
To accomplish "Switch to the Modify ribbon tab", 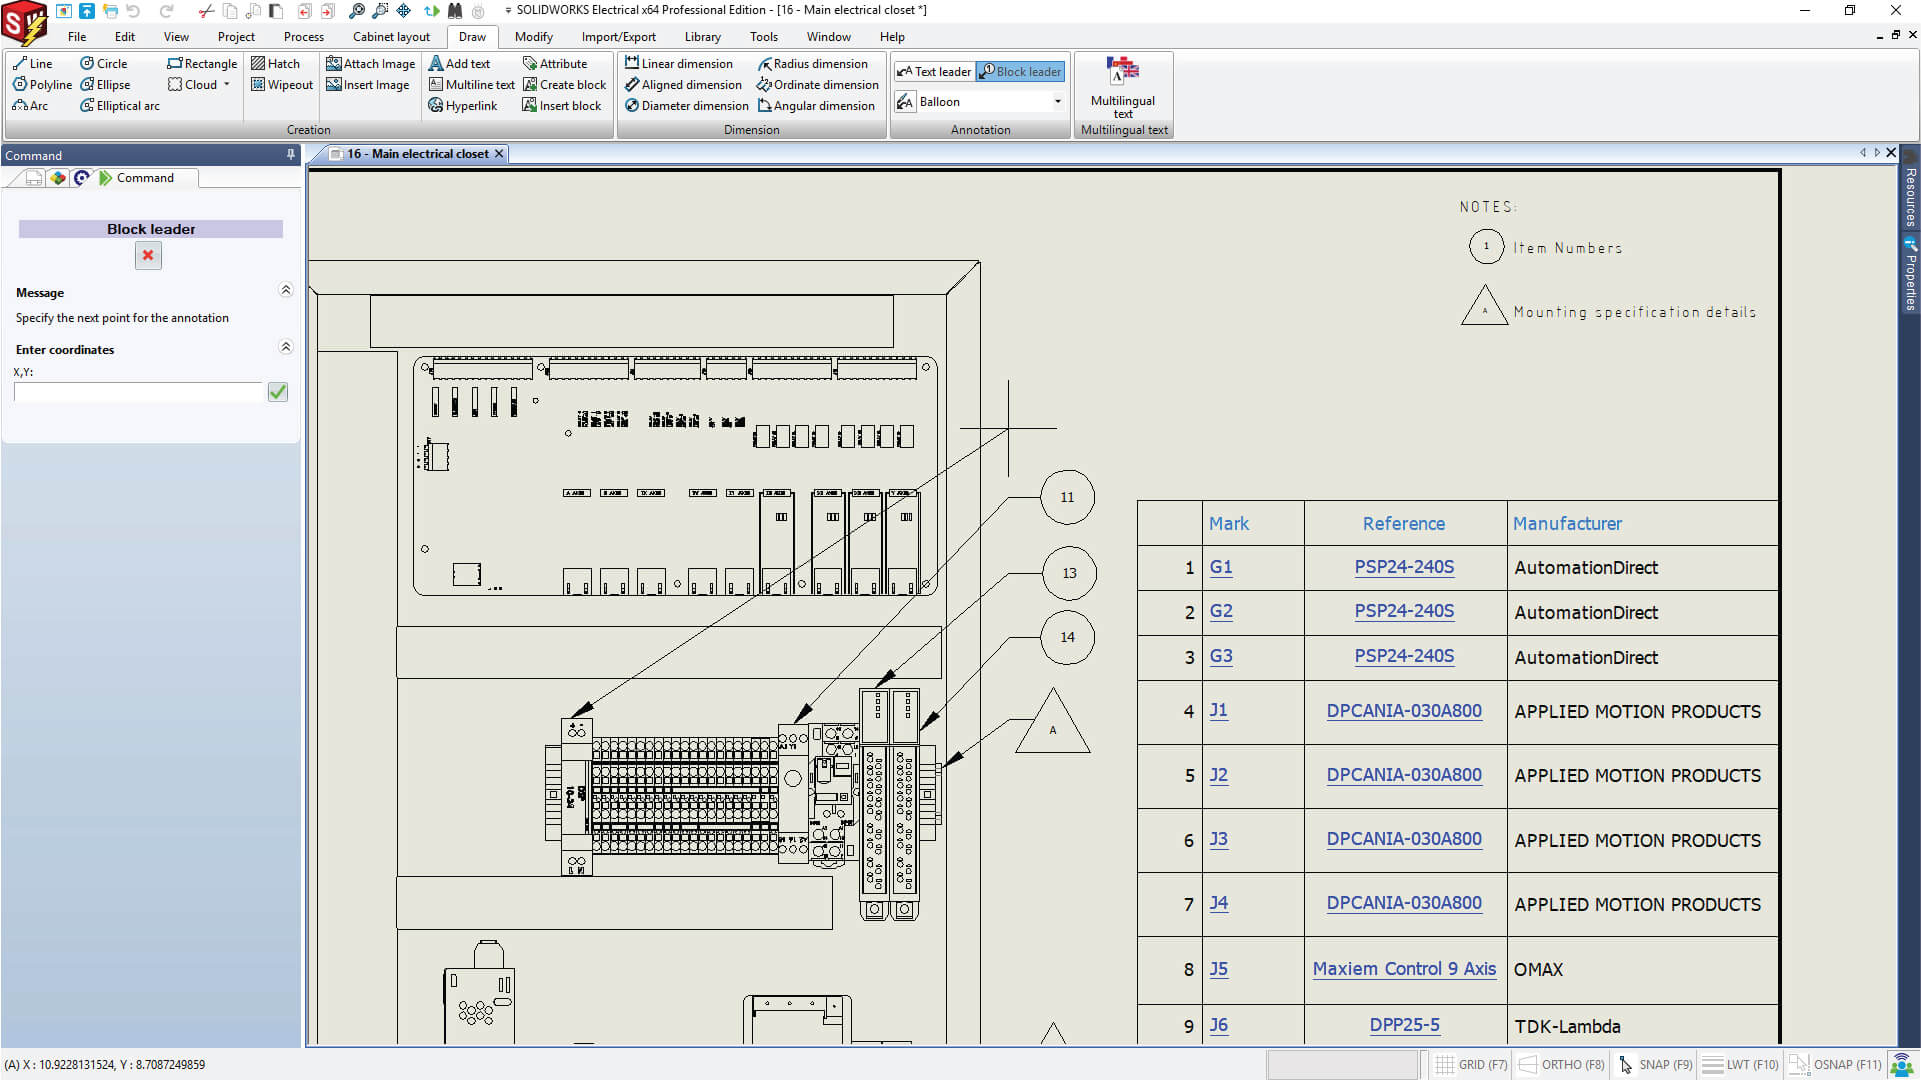I will [x=534, y=37].
